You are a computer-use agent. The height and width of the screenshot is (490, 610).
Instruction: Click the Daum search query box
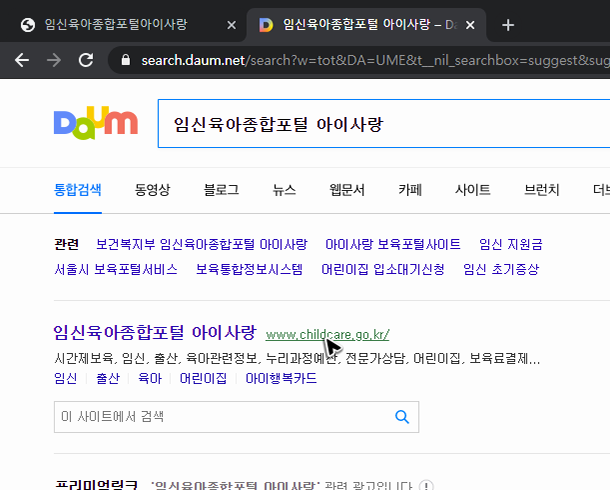coord(384,124)
